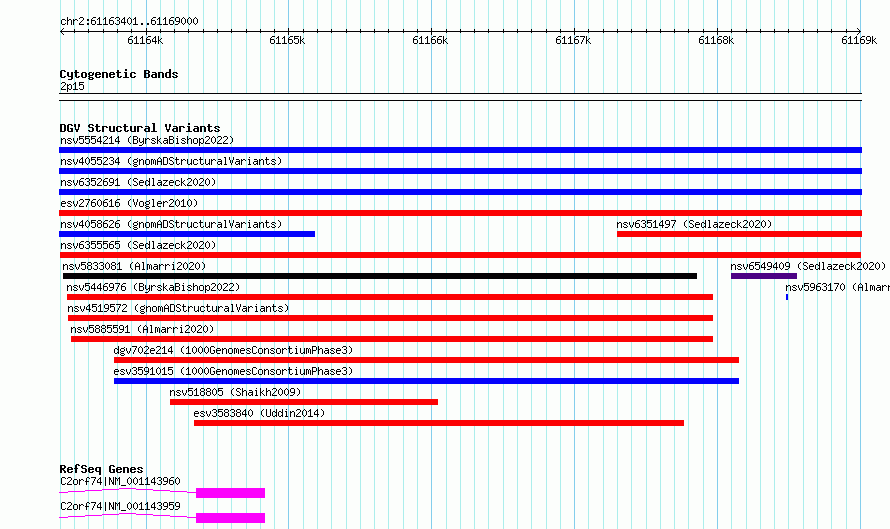The height and width of the screenshot is (529, 890).
Task: Click the 61169k ruler tick label
Action: pyautogui.click(x=859, y=40)
